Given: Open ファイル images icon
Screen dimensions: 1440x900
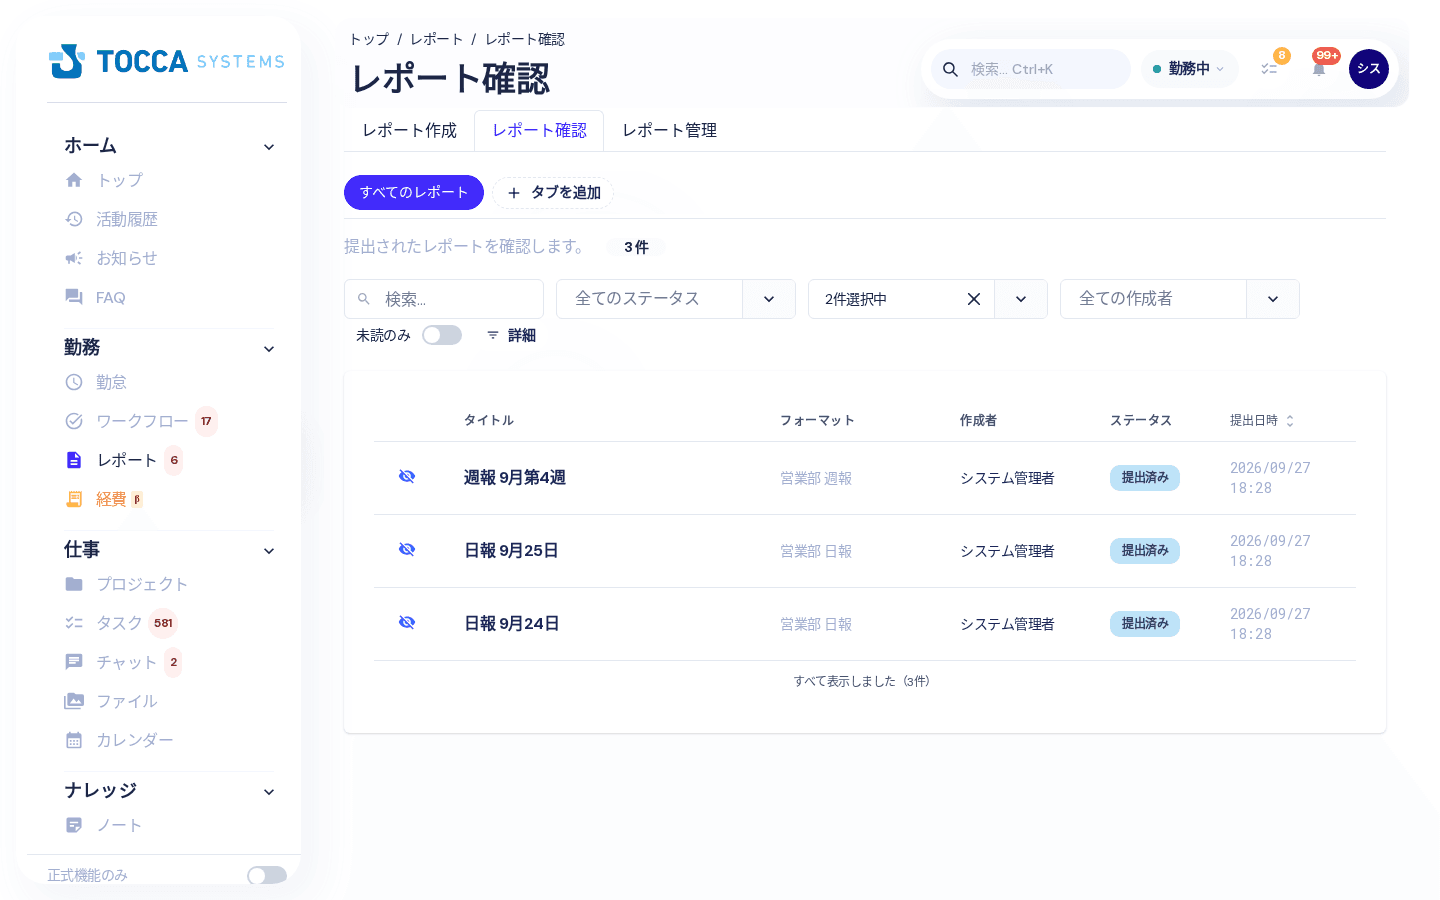Looking at the screenshot, I should tap(74, 701).
